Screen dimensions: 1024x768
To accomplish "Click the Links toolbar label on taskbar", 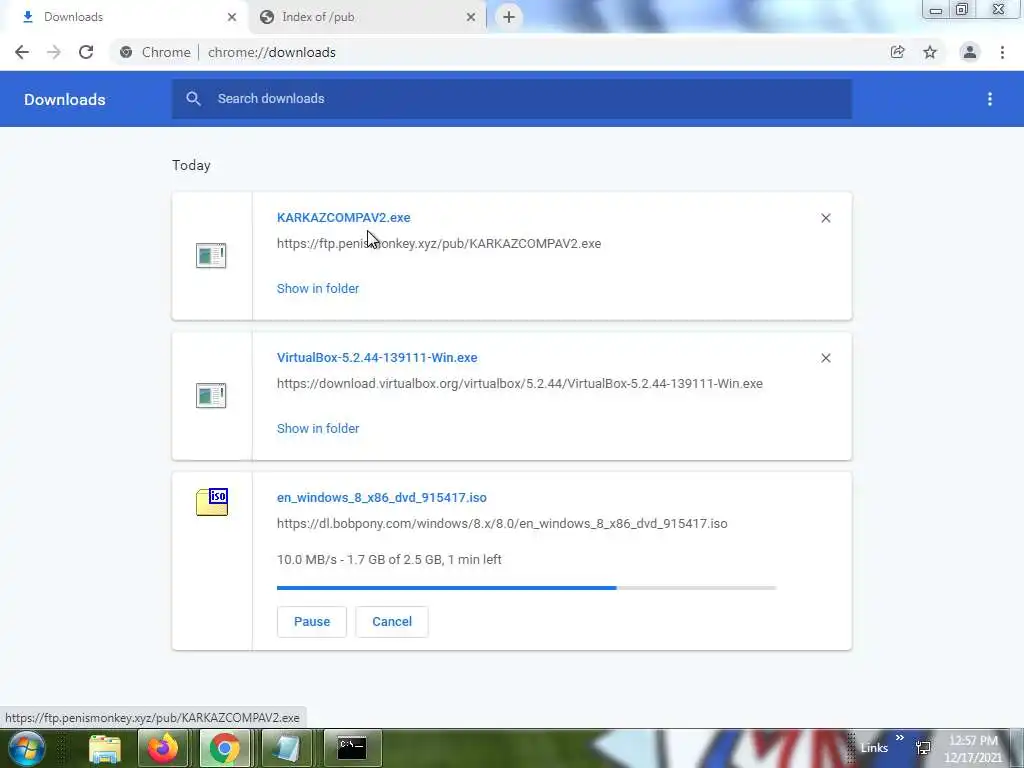I will click(x=874, y=748).
